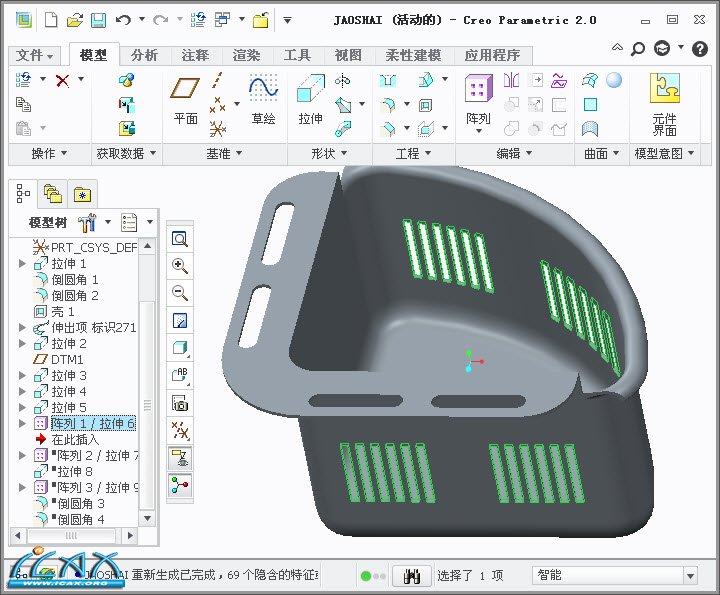The height and width of the screenshot is (595, 720).
Task: Toggle datum display filters icon
Action: pos(180,430)
